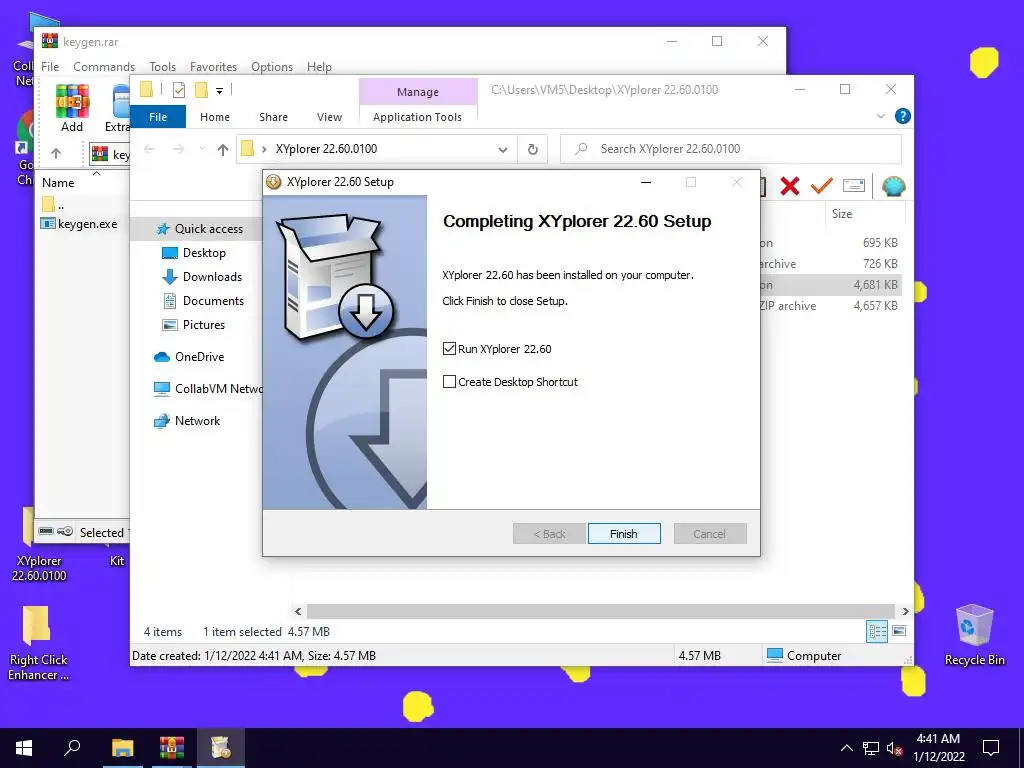Viewport: 1024px width, 768px height.
Task: Open Right Click Enhancer desktop folder
Action: click(x=38, y=643)
